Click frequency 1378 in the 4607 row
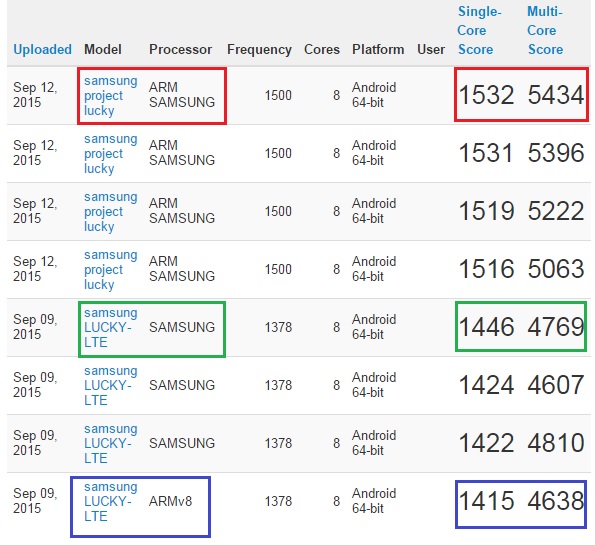Image resolution: width=595 pixels, height=545 pixels. pyautogui.click(x=278, y=385)
